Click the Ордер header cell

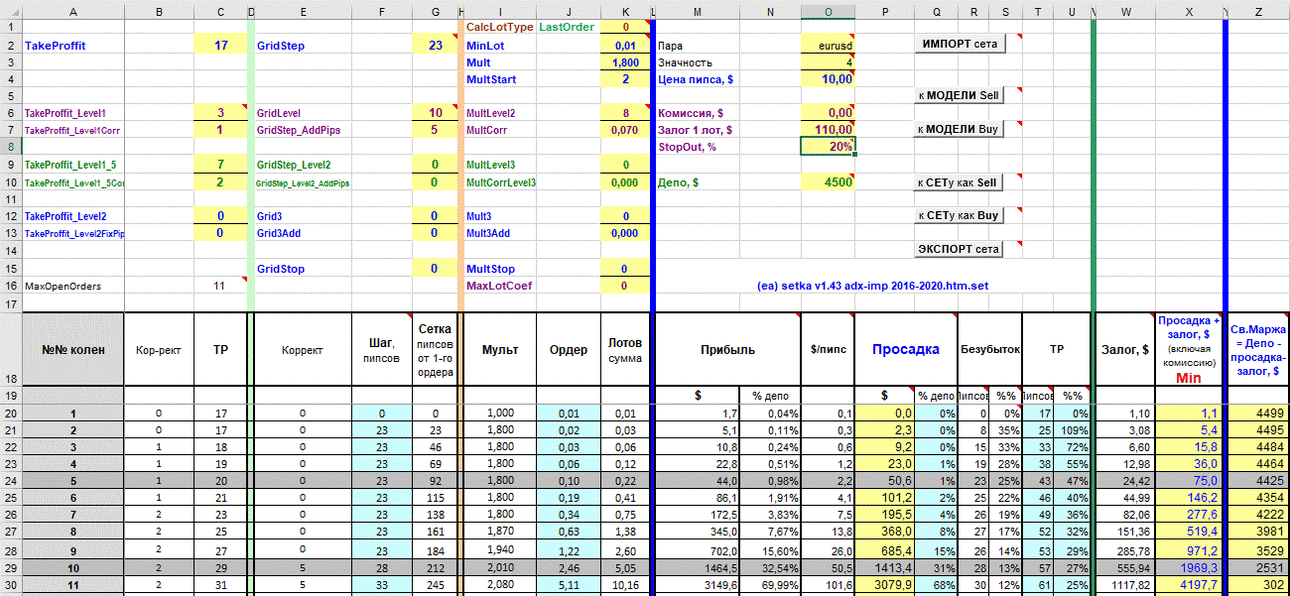(x=568, y=350)
